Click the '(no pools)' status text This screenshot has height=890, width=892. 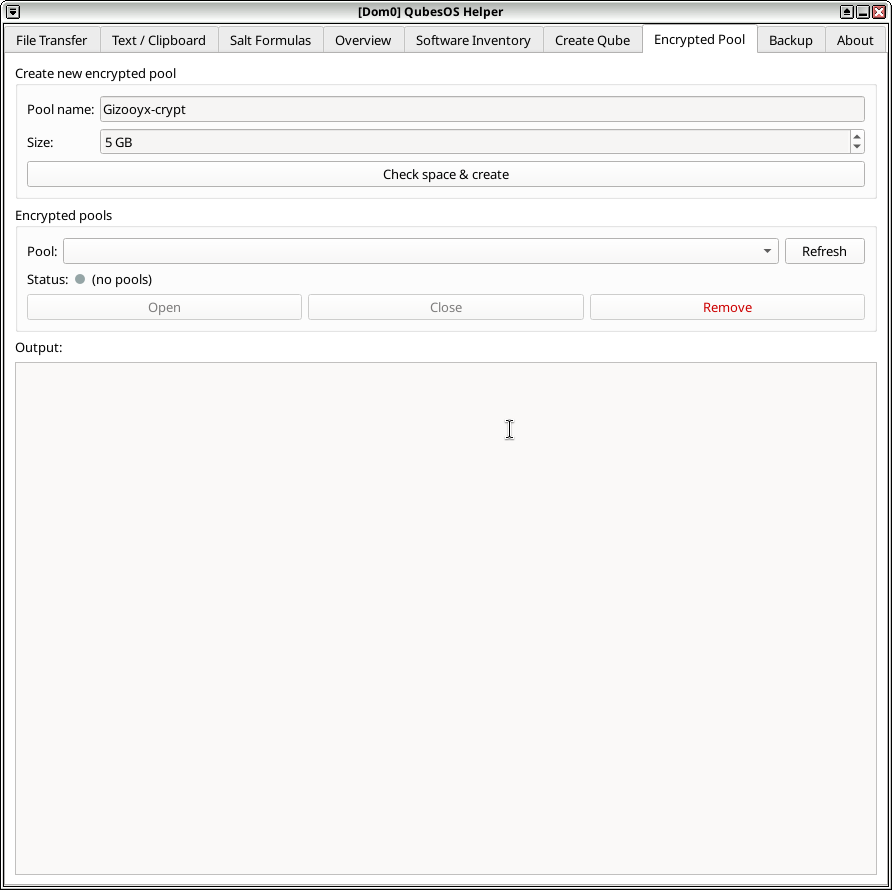tap(122, 279)
